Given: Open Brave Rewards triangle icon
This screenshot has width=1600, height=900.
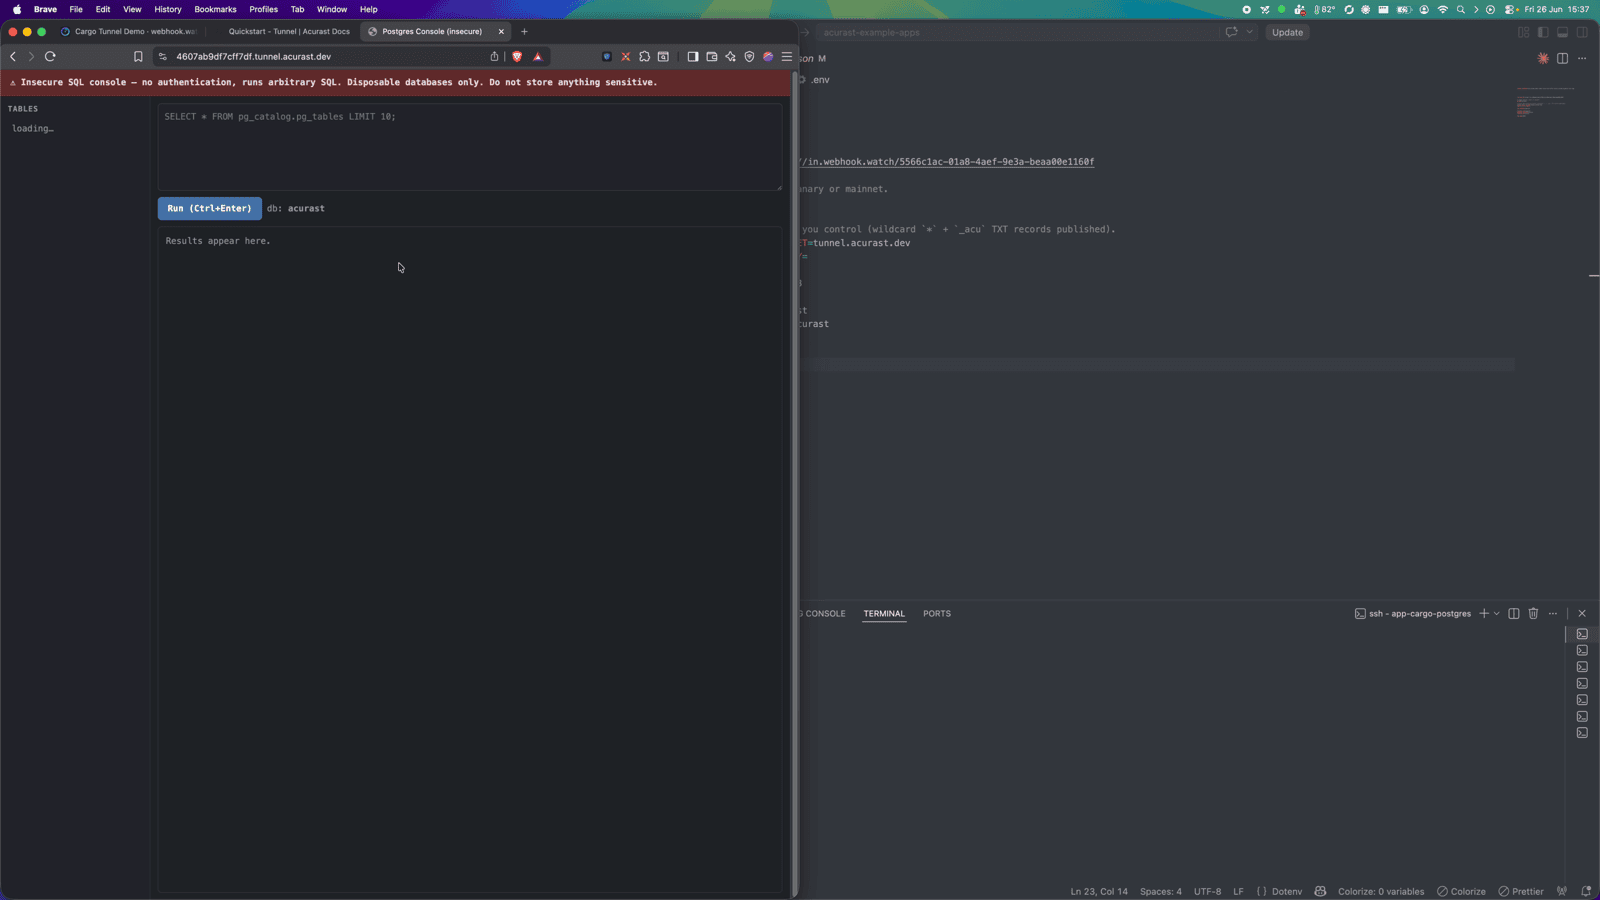Looking at the screenshot, I should pyautogui.click(x=538, y=57).
